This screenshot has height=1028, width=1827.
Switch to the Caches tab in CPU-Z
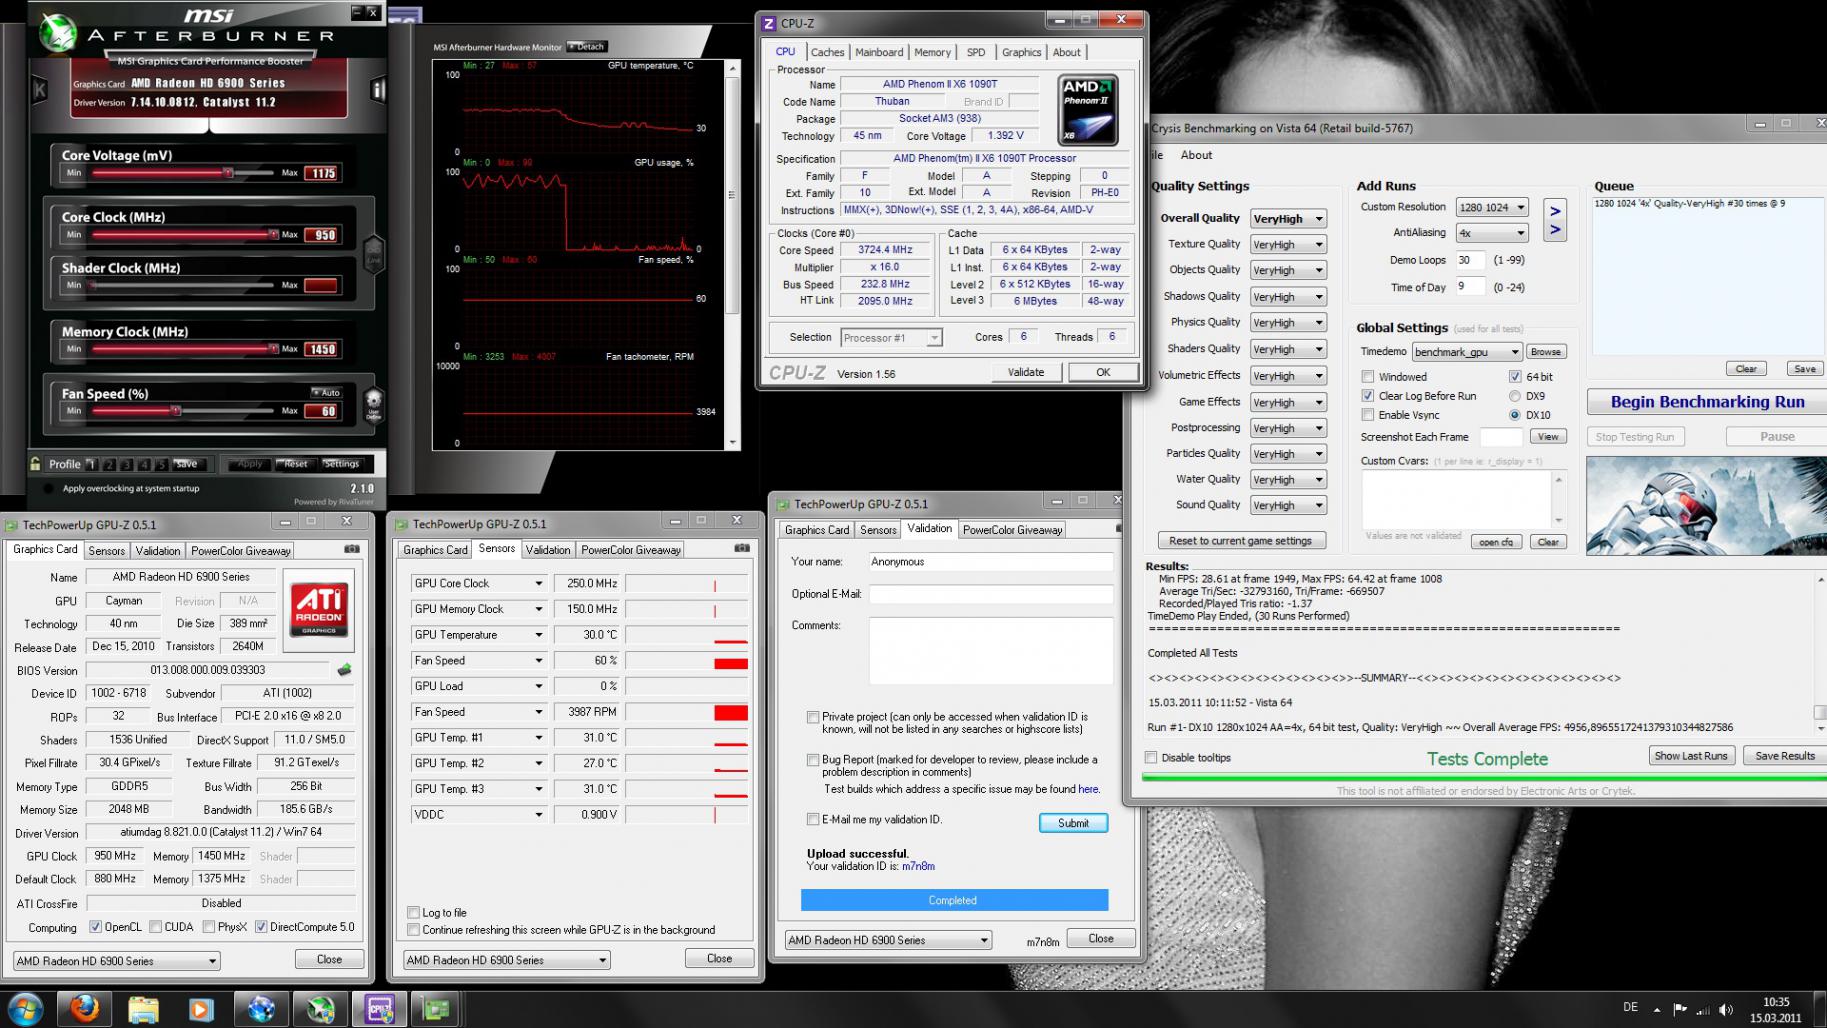(x=827, y=52)
